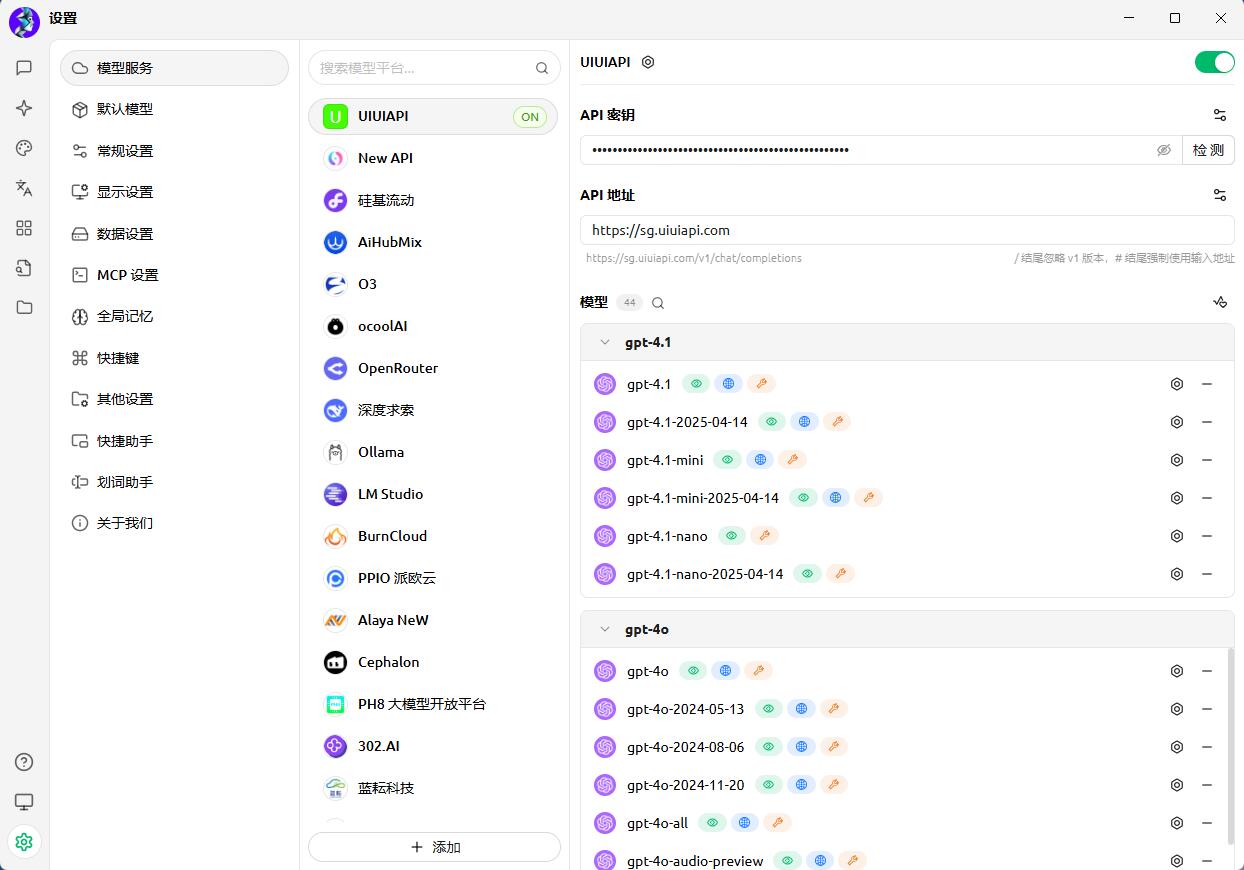
Task: Click the 检测 API key check button
Action: coord(1208,150)
